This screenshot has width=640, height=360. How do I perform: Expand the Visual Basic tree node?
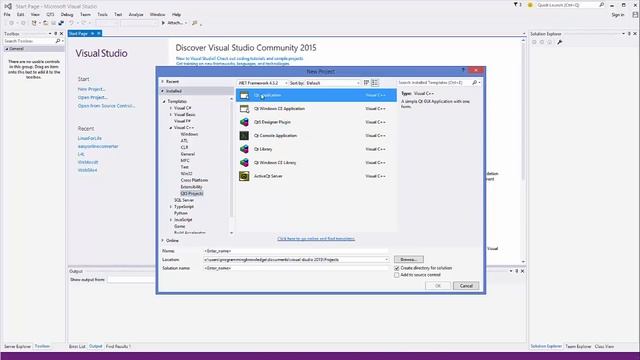pyautogui.click(x=171, y=115)
